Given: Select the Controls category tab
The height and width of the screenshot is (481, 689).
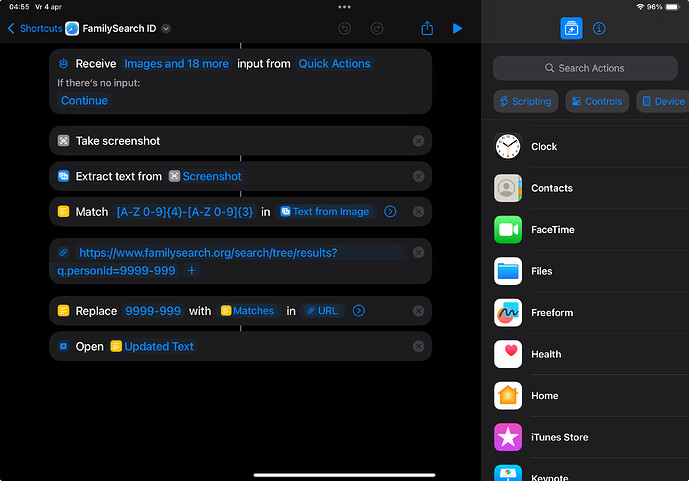Looking at the screenshot, I should [x=597, y=101].
